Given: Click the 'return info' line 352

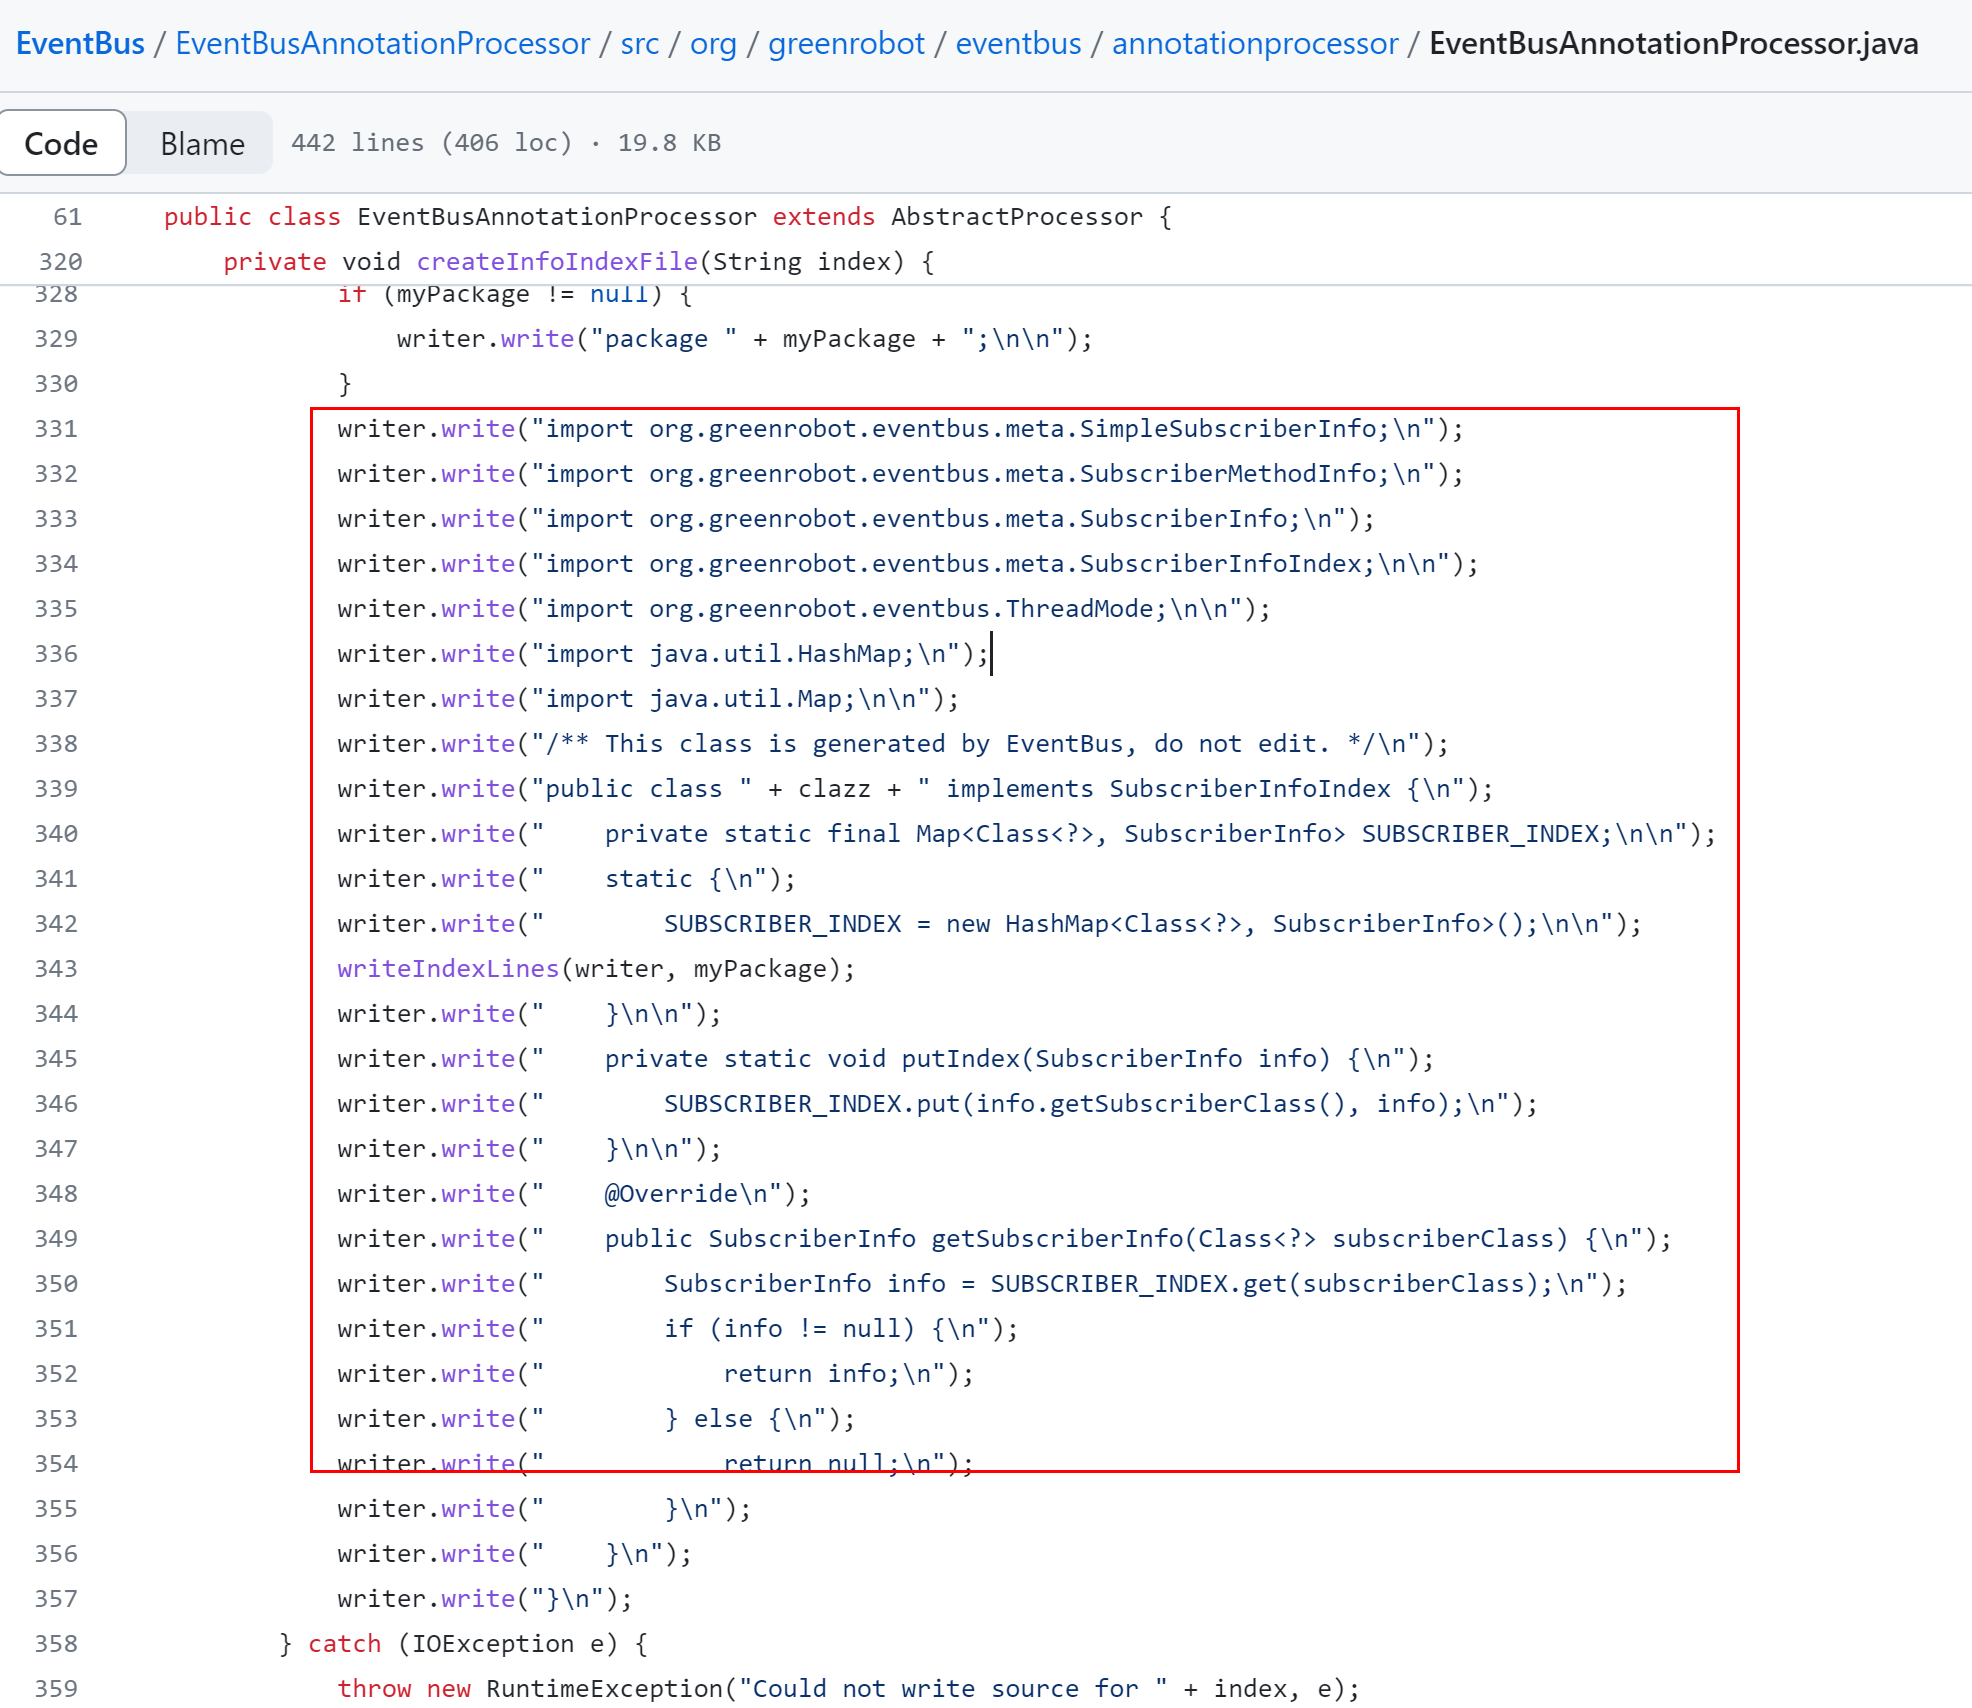Looking at the screenshot, I should pos(655,1374).
